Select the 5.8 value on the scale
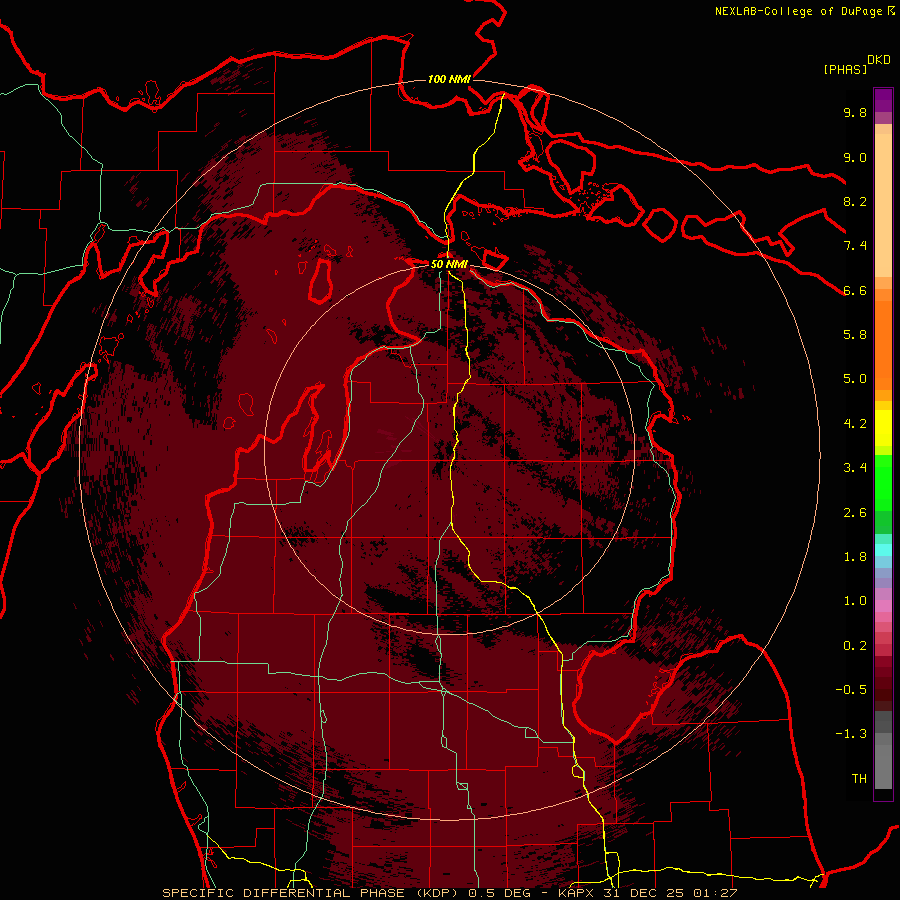Viewport: 900px width, 900px height. [855, 335]
